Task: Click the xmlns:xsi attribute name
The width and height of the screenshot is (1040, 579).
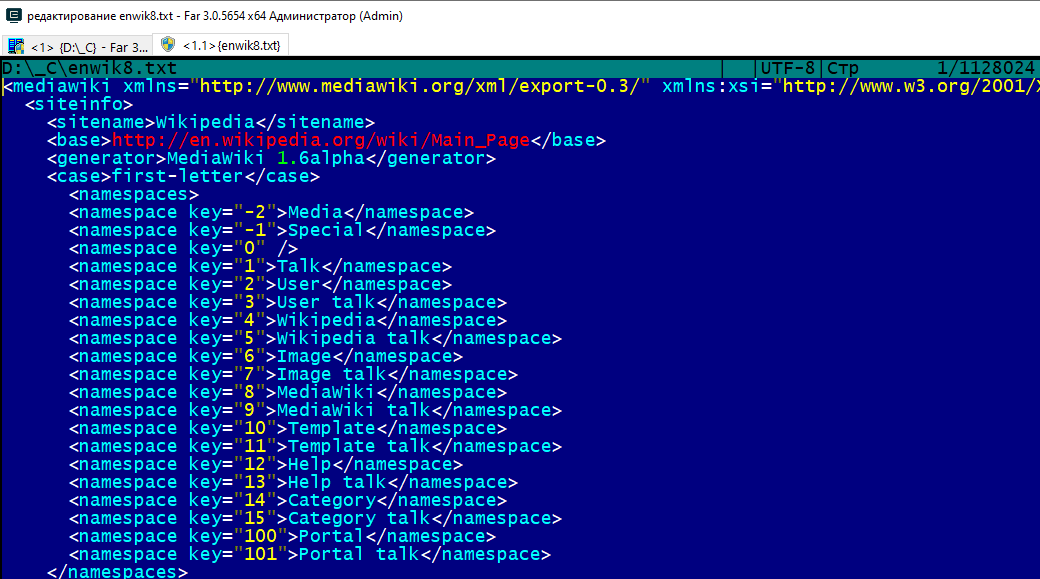Action: (x=710, y=86)
